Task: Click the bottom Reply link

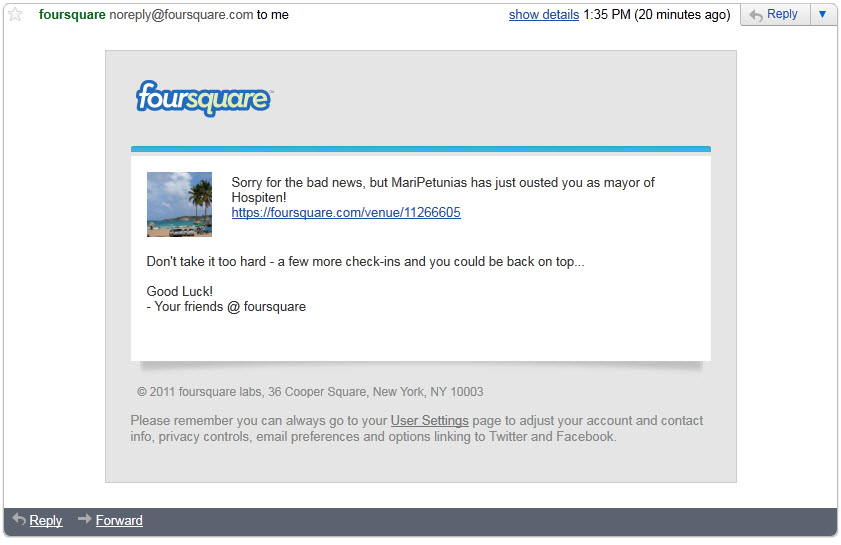Action: coord(46,520)
